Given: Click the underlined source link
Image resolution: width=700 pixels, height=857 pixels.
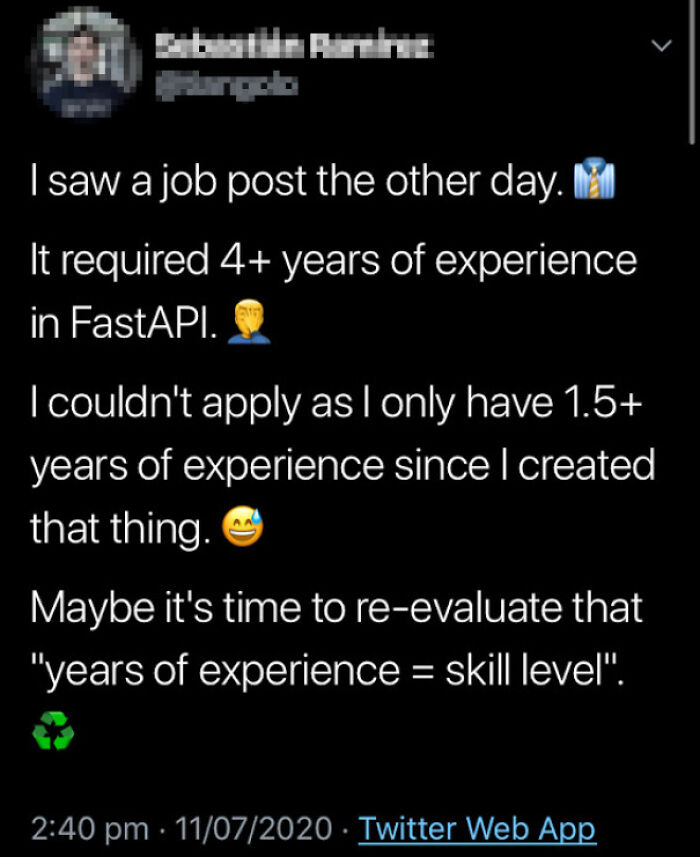Looking at the screenshot, I should click(x=477, y=828).
